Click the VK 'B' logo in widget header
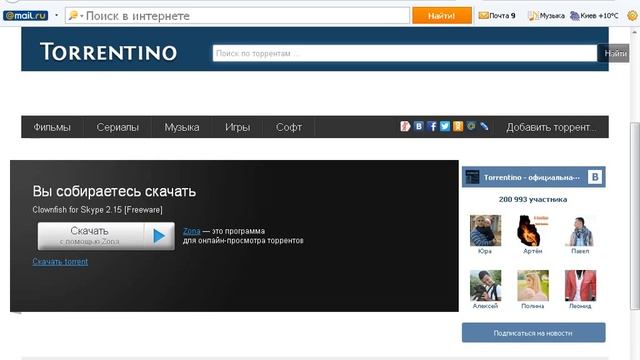This screenshot has width=640, height=360. tap(595, 177)
